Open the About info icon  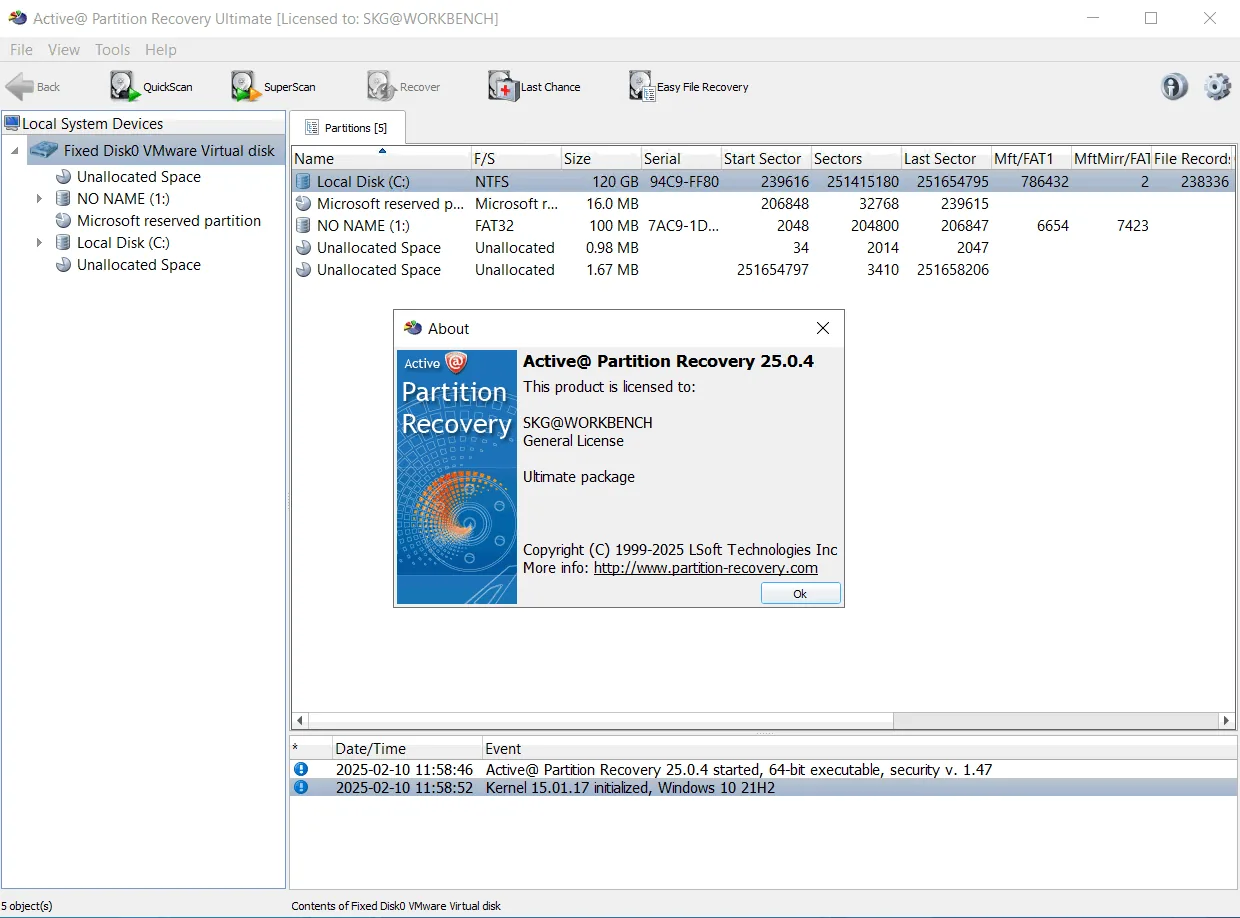pos(1174,87)
